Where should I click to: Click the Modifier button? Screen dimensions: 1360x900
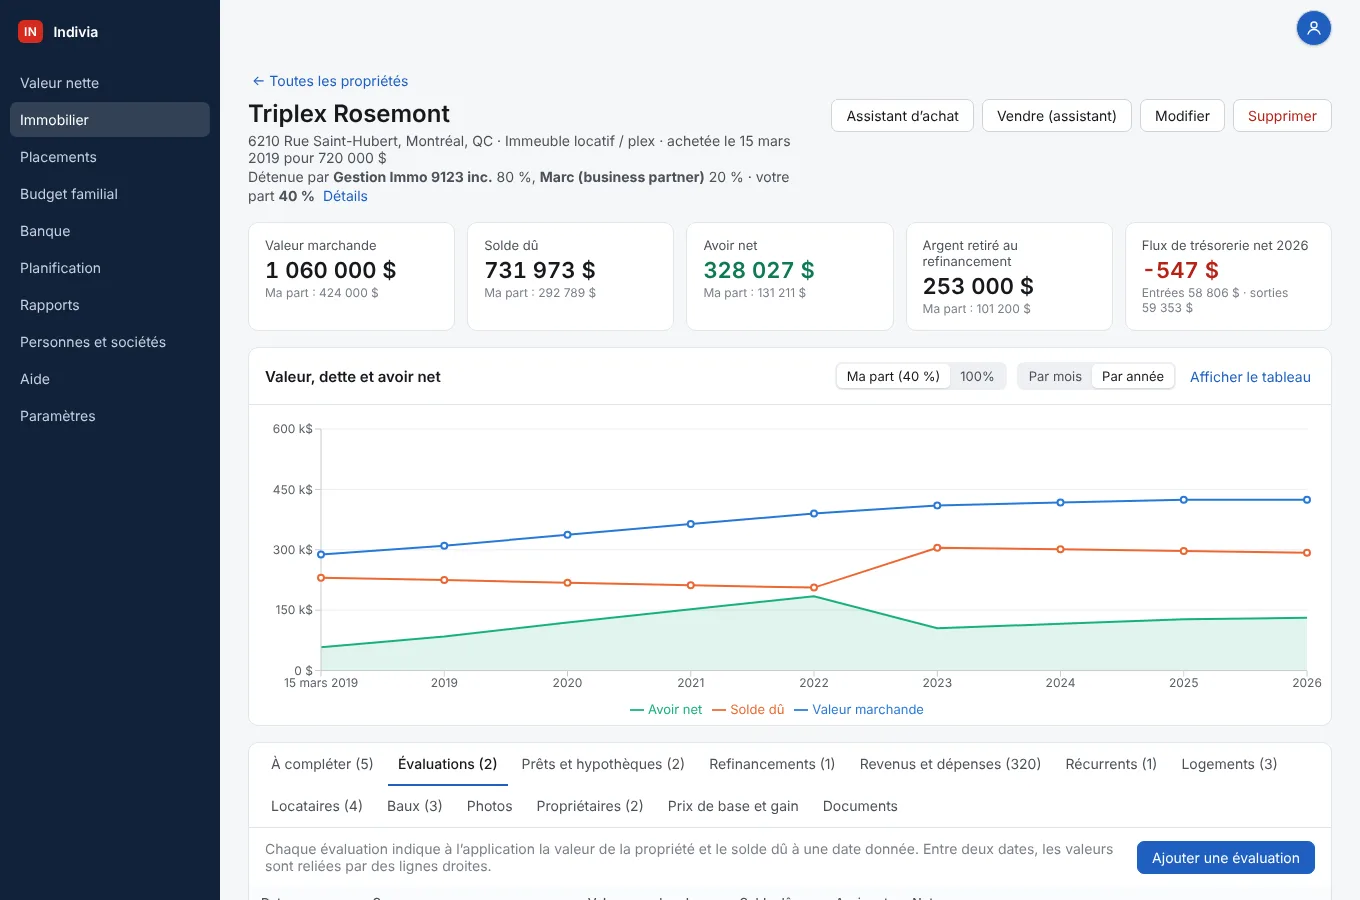(x=1182, y=116)
